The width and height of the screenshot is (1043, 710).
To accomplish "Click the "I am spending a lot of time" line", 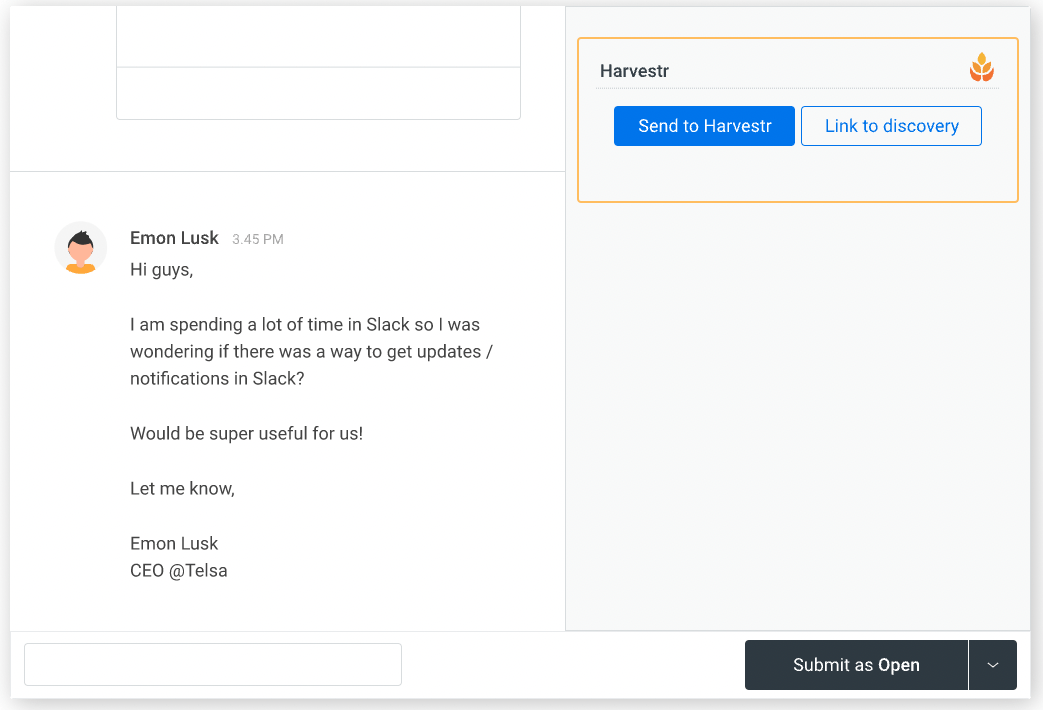I will tap(305, 325).
